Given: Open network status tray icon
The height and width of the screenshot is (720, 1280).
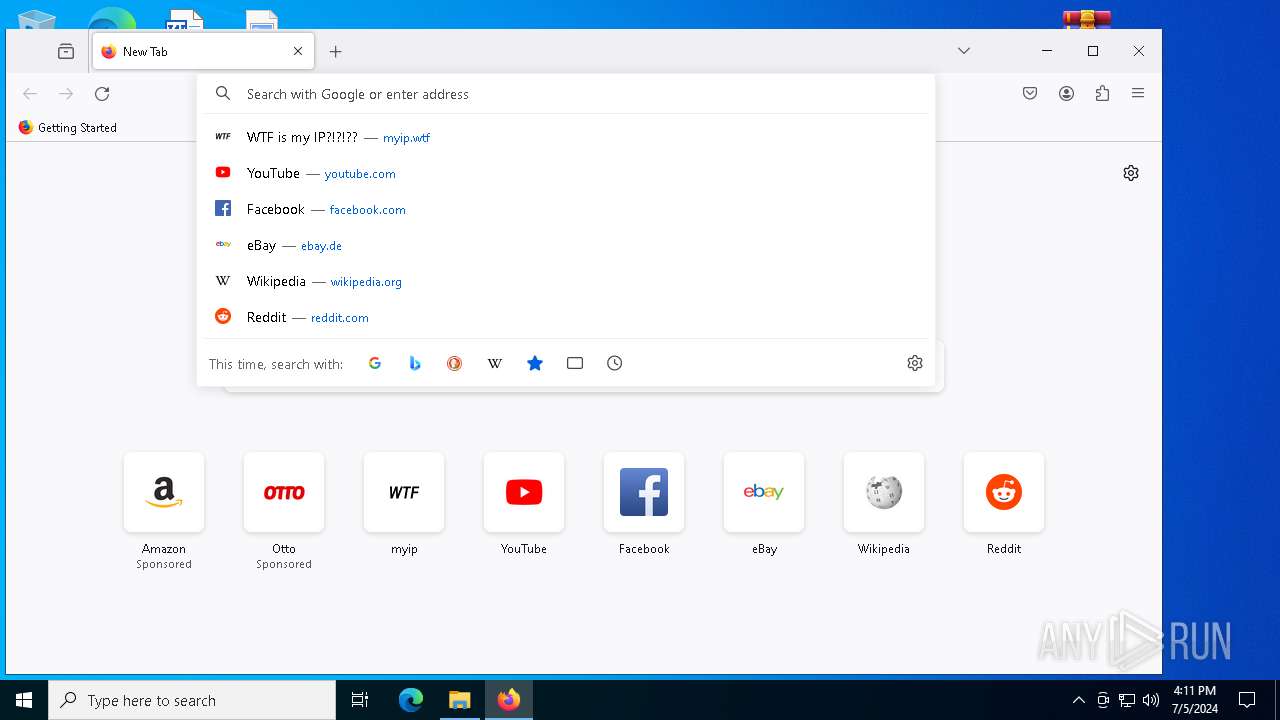Looking at the screenshot, I should click(x=1127, y=700).
